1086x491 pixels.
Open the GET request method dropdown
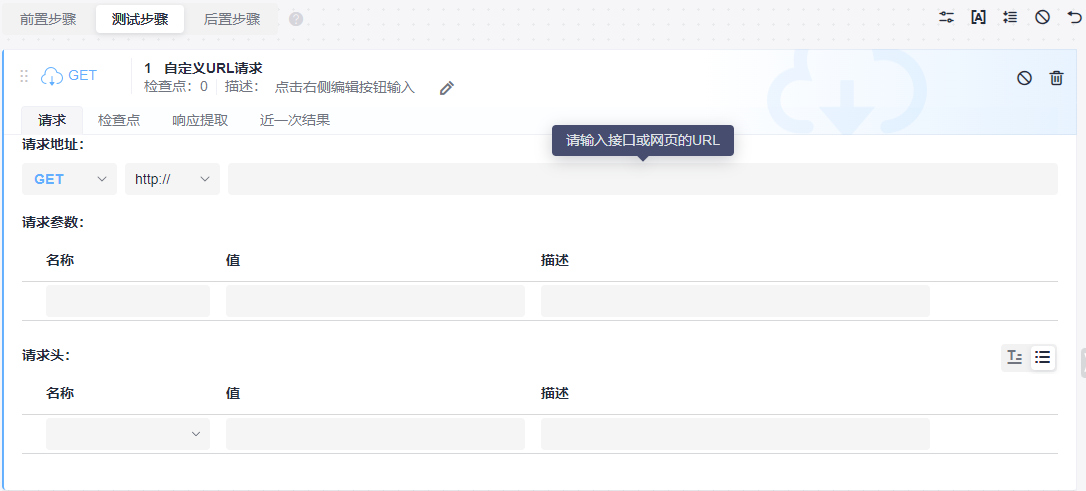69,179
